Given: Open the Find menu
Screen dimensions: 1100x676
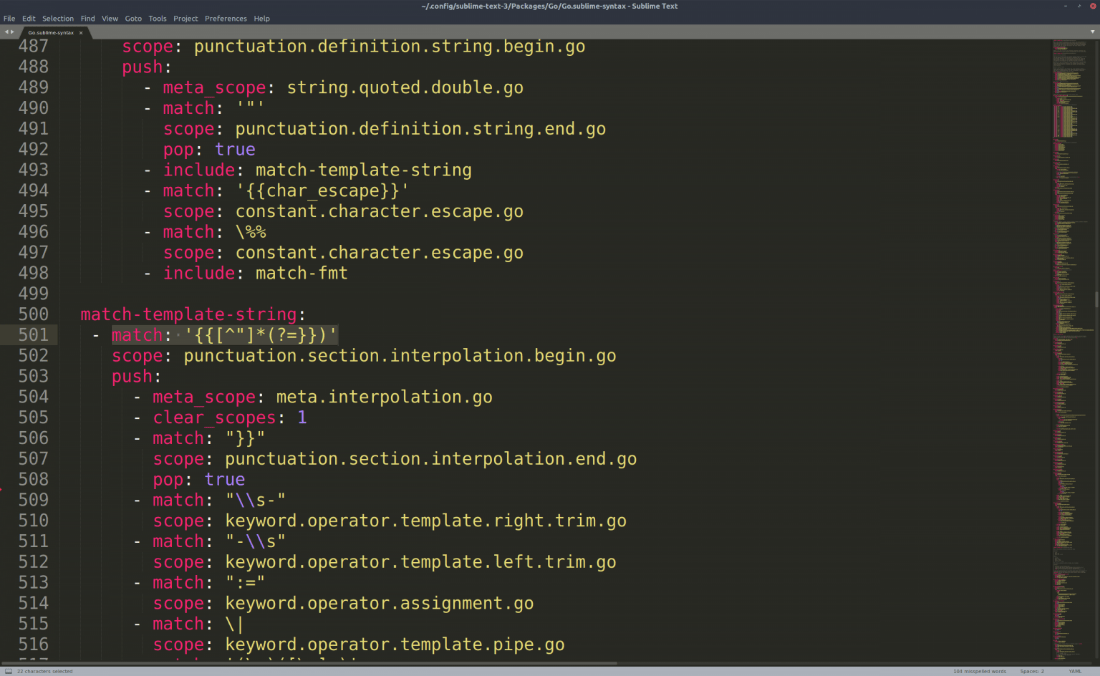Looking at the screenshot, I should pyautogui.click(x=88, y=18).
